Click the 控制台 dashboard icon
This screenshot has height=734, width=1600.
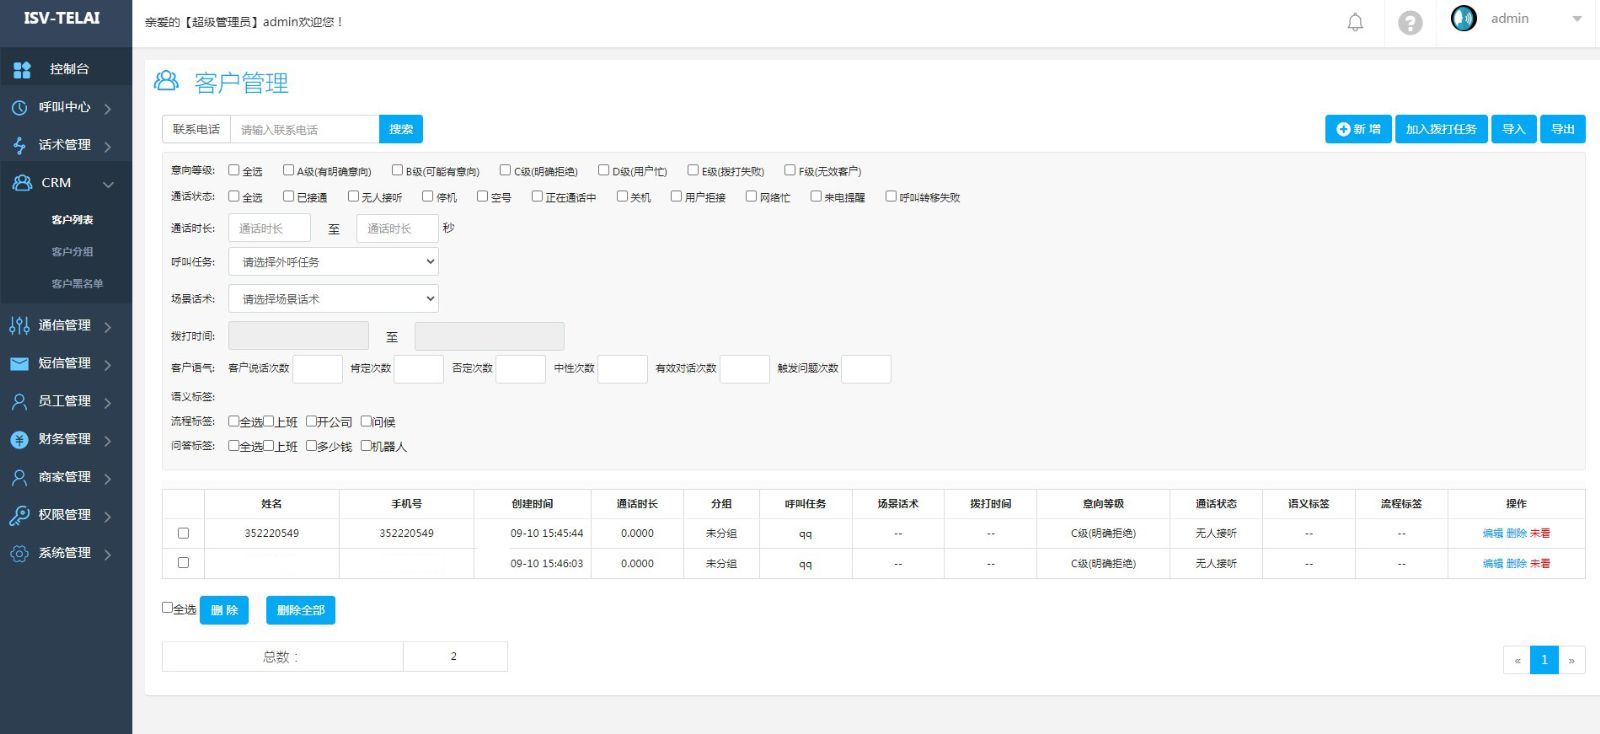(22, 69)
